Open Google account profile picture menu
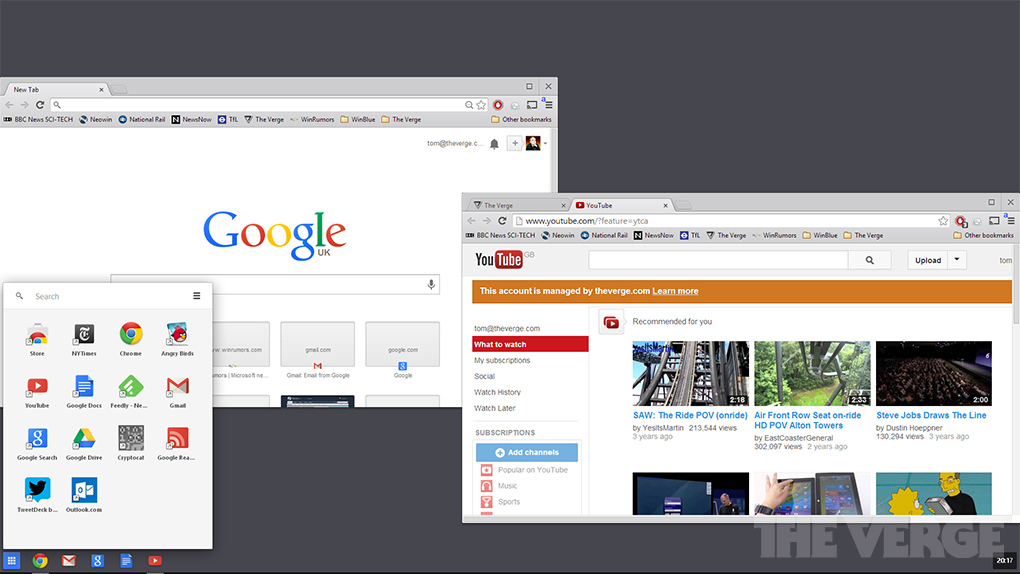The width and height of the screenshot is (1020, 574). [533, 143]
